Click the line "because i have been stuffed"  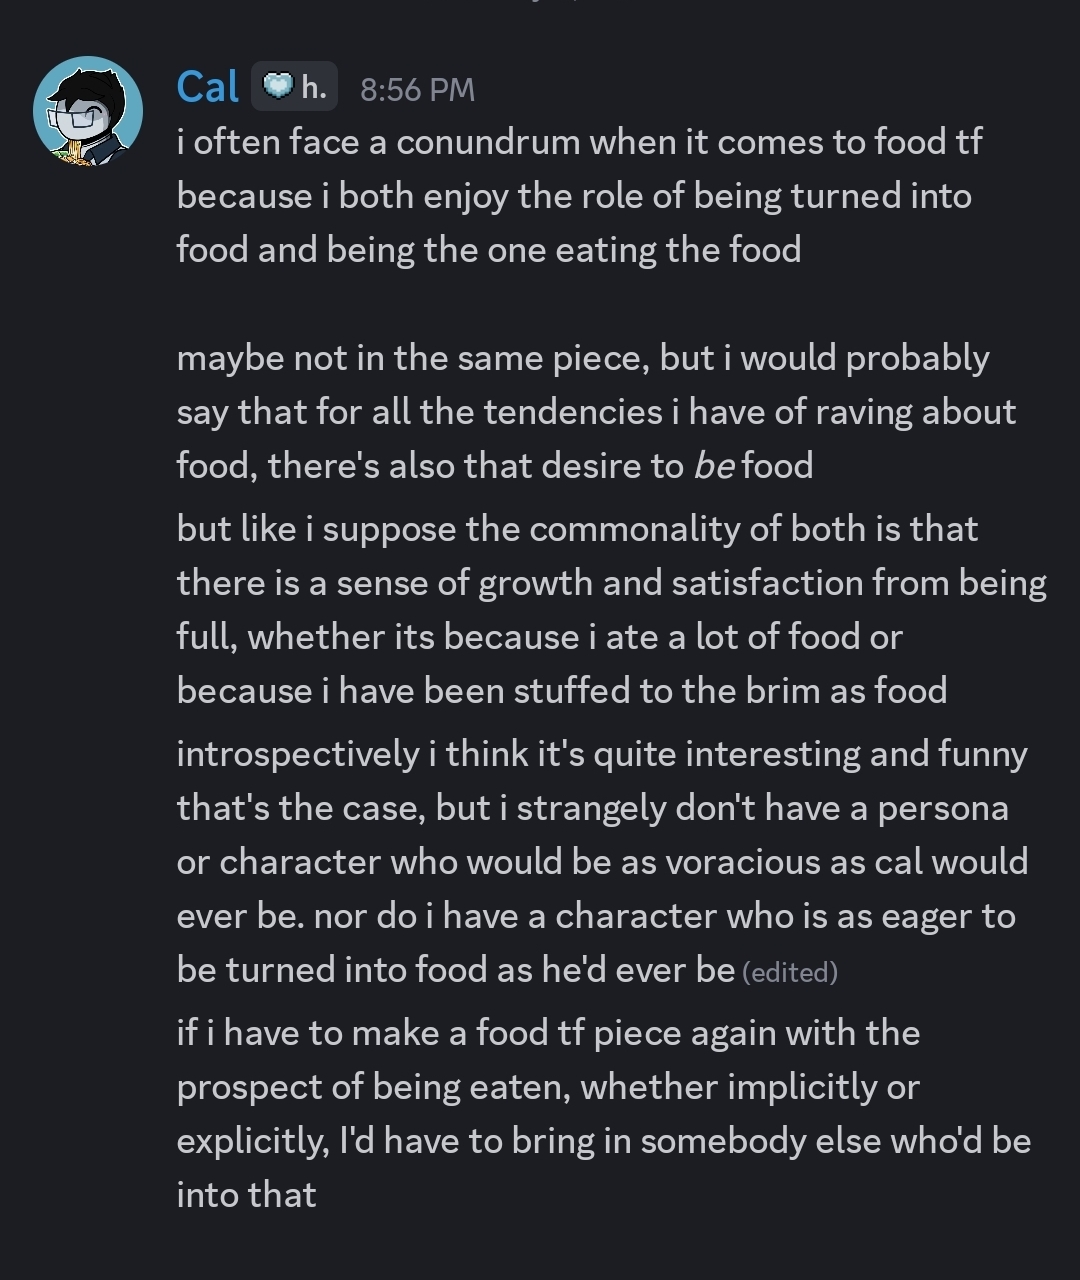(561, 691)
